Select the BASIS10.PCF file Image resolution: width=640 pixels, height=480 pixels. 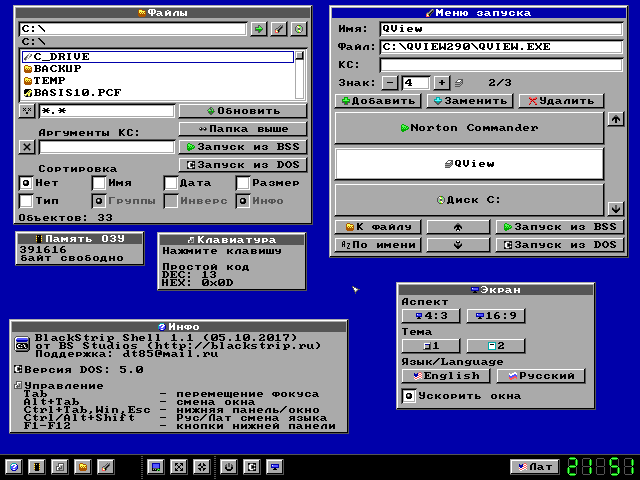(158, 93)
